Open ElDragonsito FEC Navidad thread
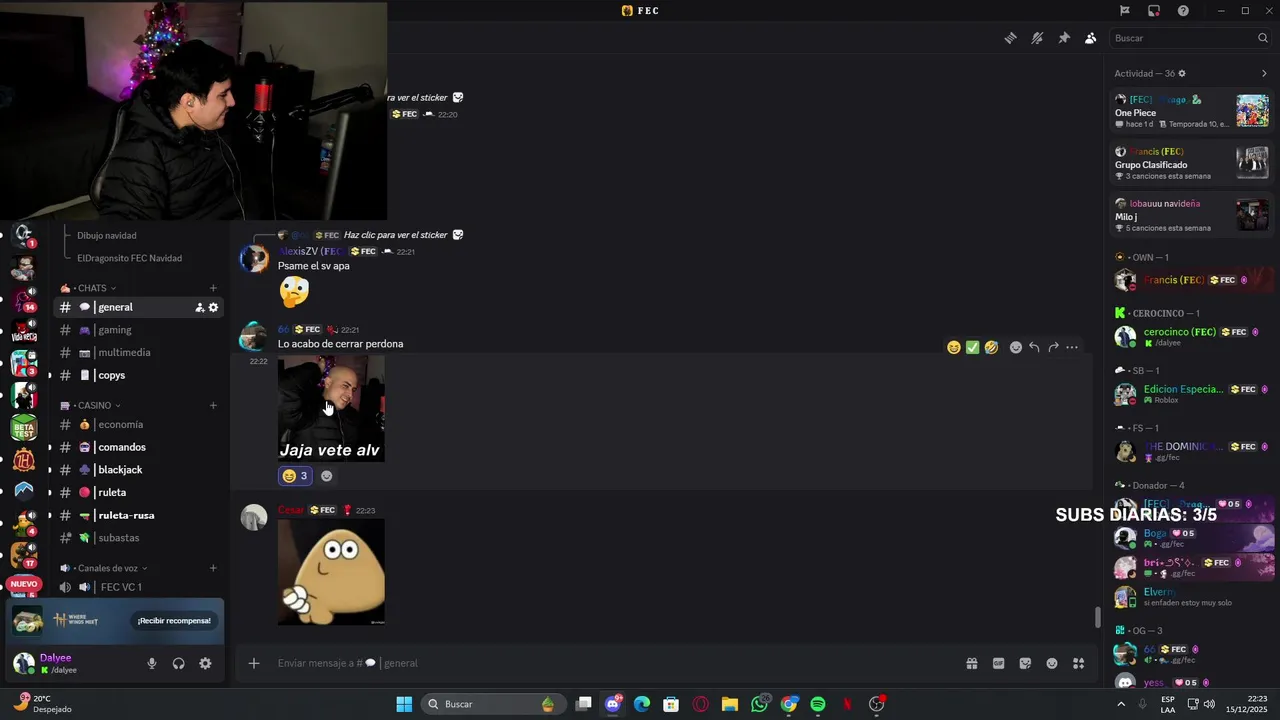 [x=129, y=258]
